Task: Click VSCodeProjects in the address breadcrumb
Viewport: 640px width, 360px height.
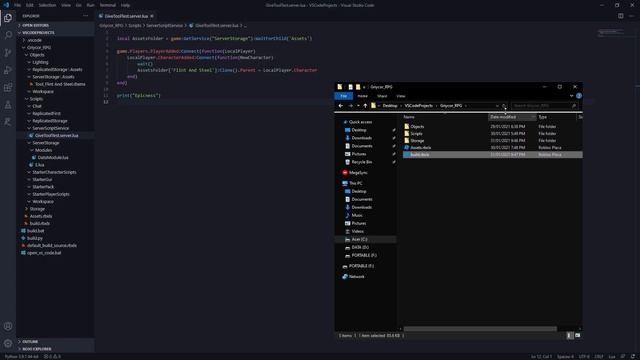Action: [419, 106]
